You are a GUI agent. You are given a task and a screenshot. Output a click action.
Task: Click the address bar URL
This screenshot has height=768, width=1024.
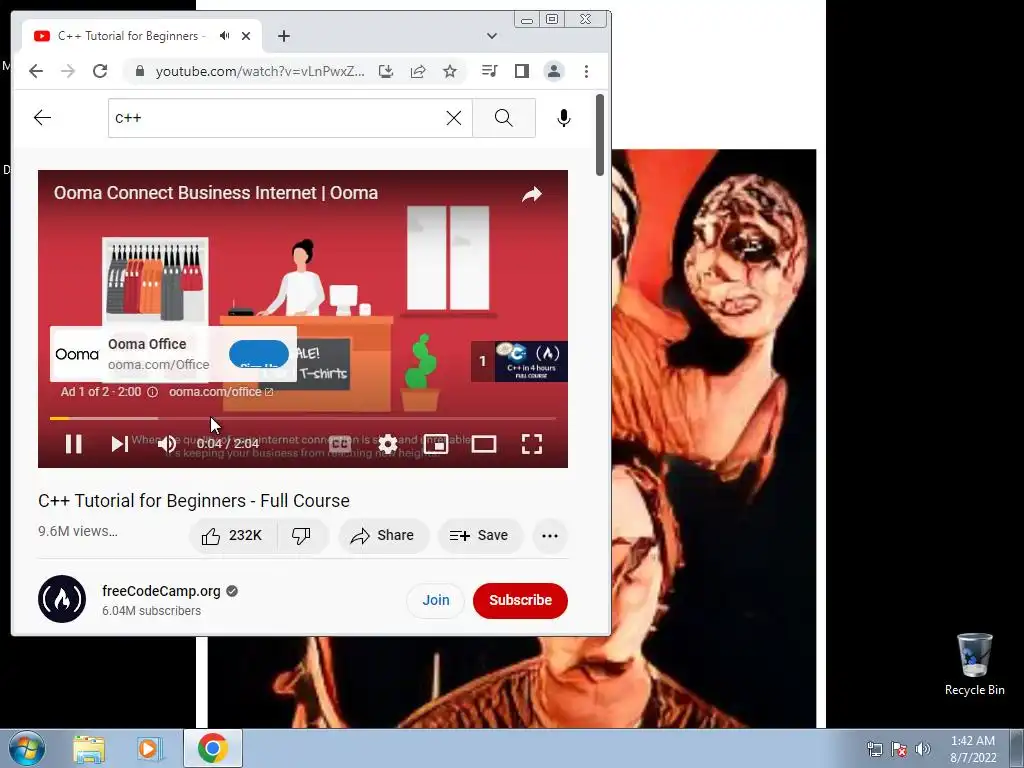[x=260, y=71]
